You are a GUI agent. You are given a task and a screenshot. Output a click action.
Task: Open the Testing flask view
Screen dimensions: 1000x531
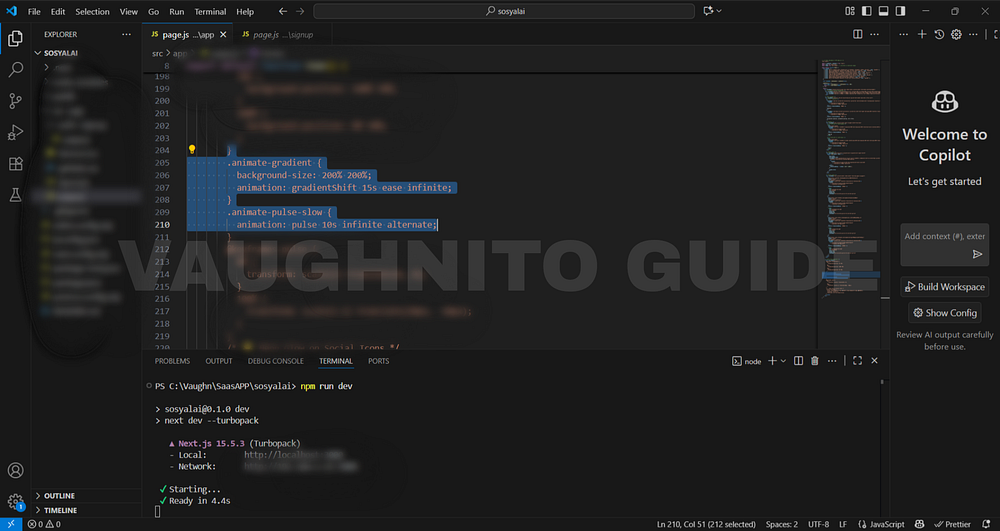click(x=15, y=194)
